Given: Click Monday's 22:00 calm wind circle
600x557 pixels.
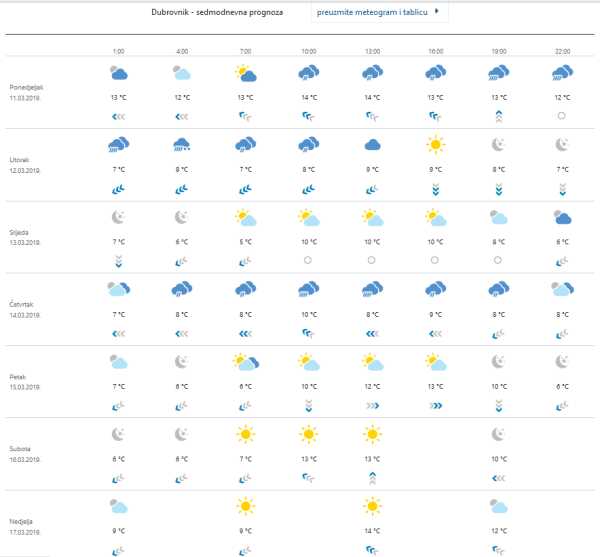Looking at the screenshot, I should (x=561, y=116).
